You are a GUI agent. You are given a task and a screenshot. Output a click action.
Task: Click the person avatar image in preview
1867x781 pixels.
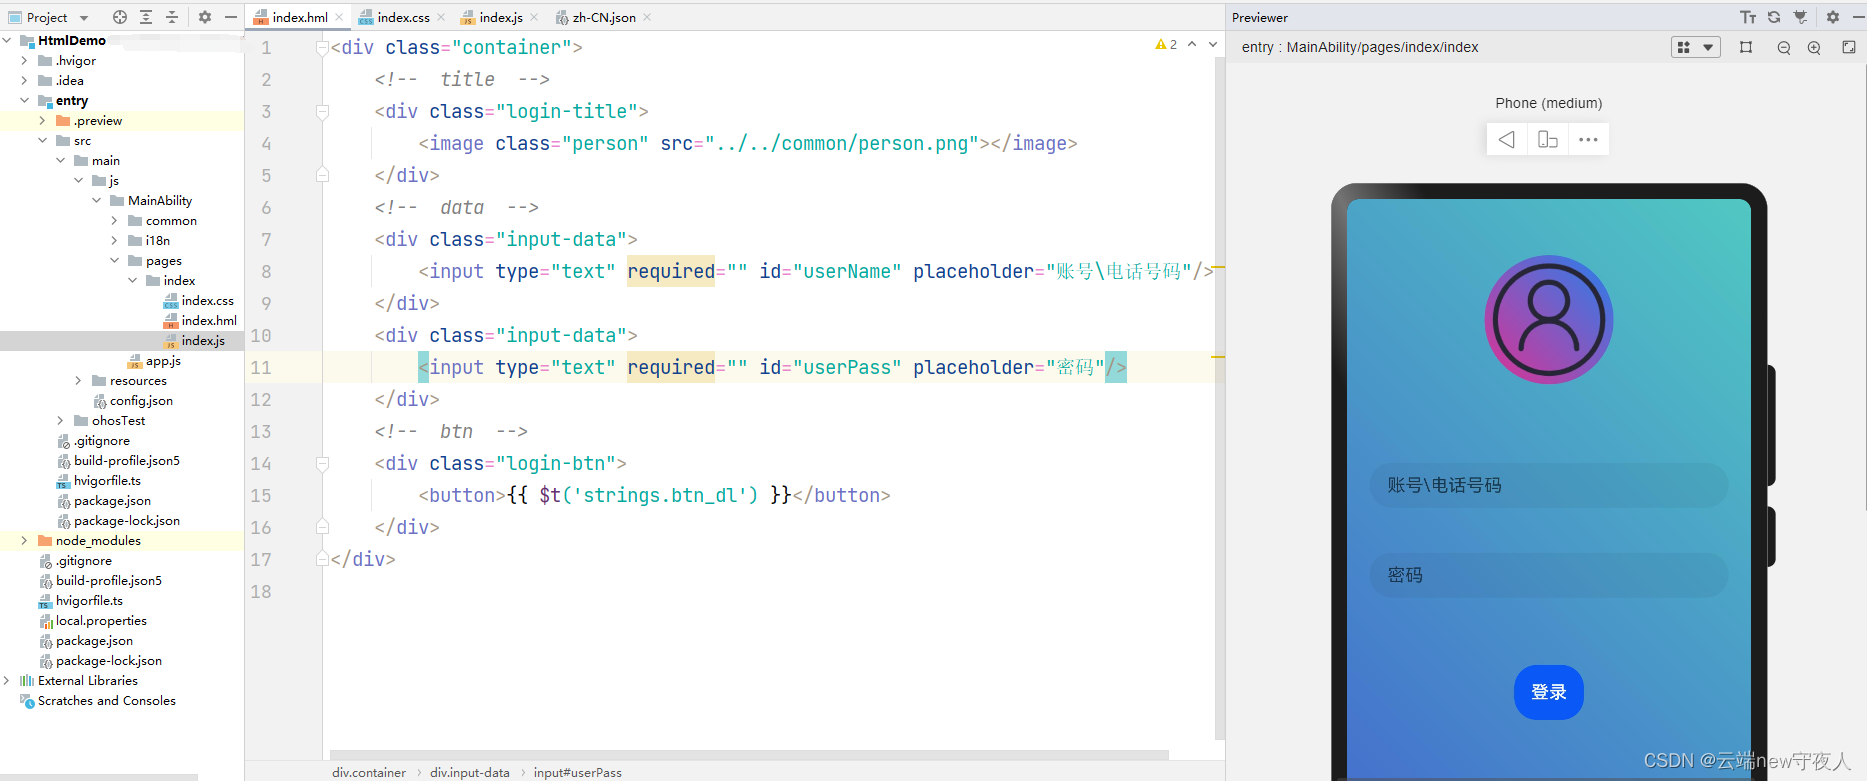coord(1549,320)
